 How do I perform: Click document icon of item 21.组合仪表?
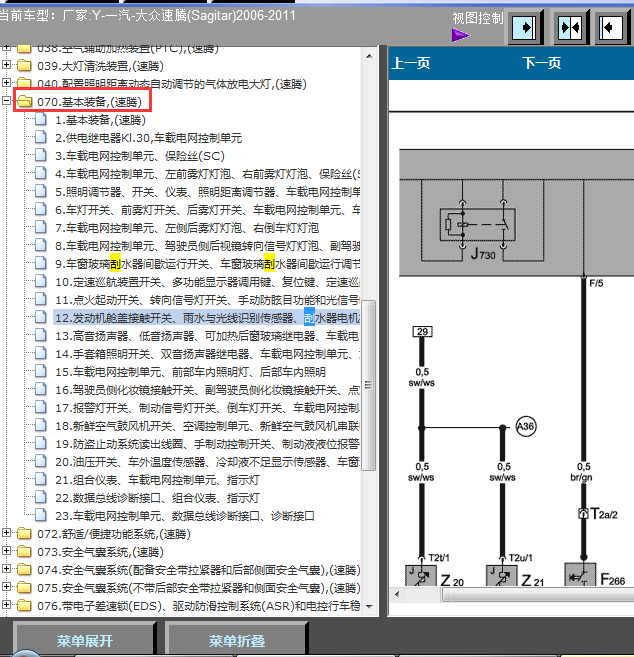(41, 480)
